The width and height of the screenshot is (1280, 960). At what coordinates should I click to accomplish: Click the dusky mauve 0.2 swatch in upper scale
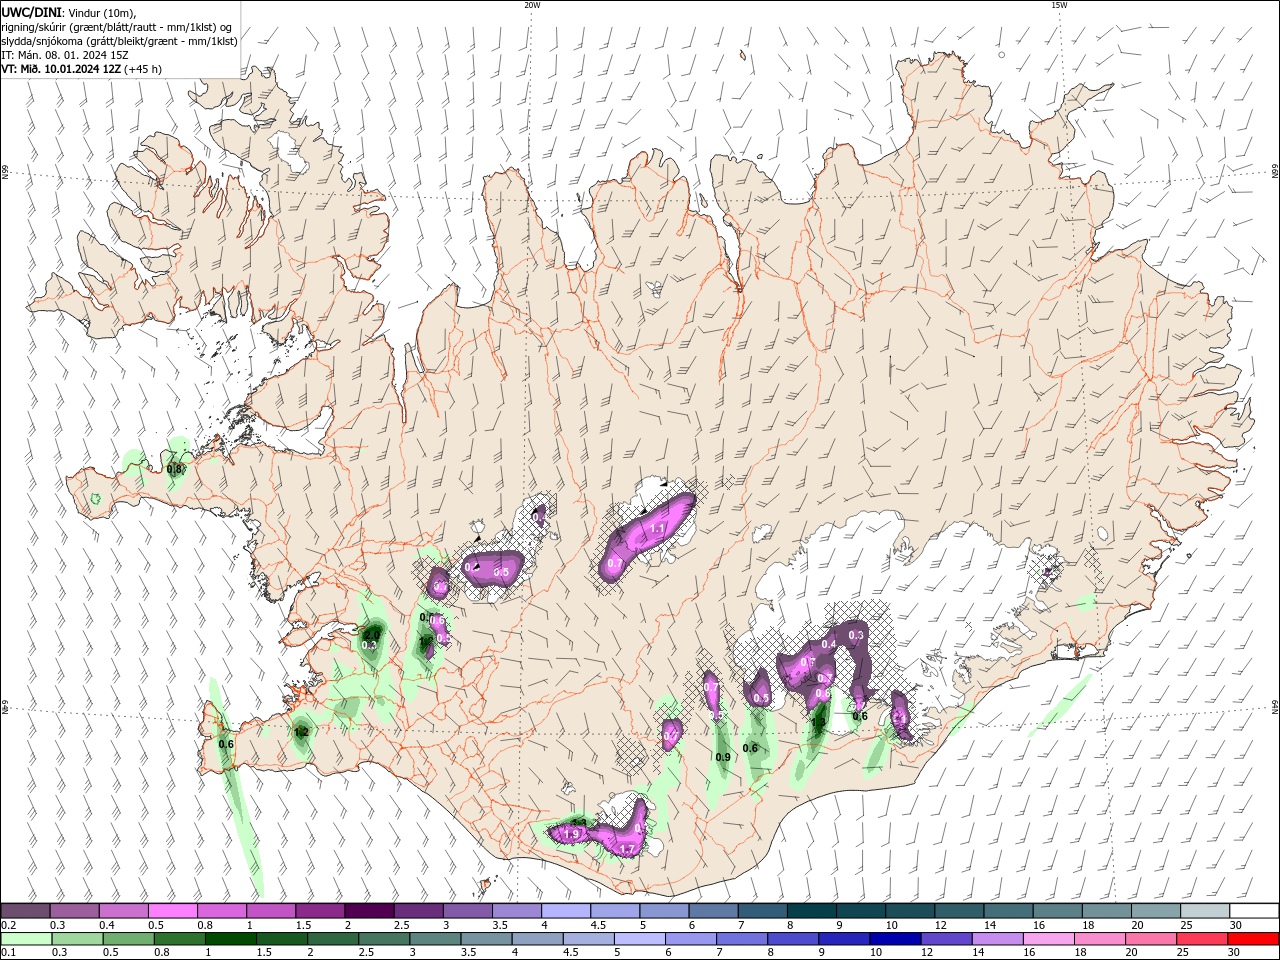coord(25,910)
